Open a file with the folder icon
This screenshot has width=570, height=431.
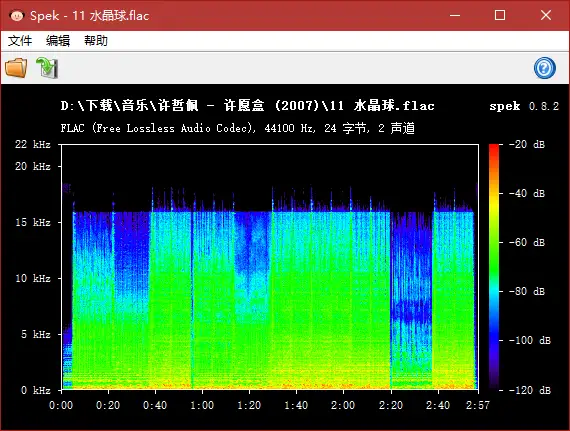[x=16, y=68]
